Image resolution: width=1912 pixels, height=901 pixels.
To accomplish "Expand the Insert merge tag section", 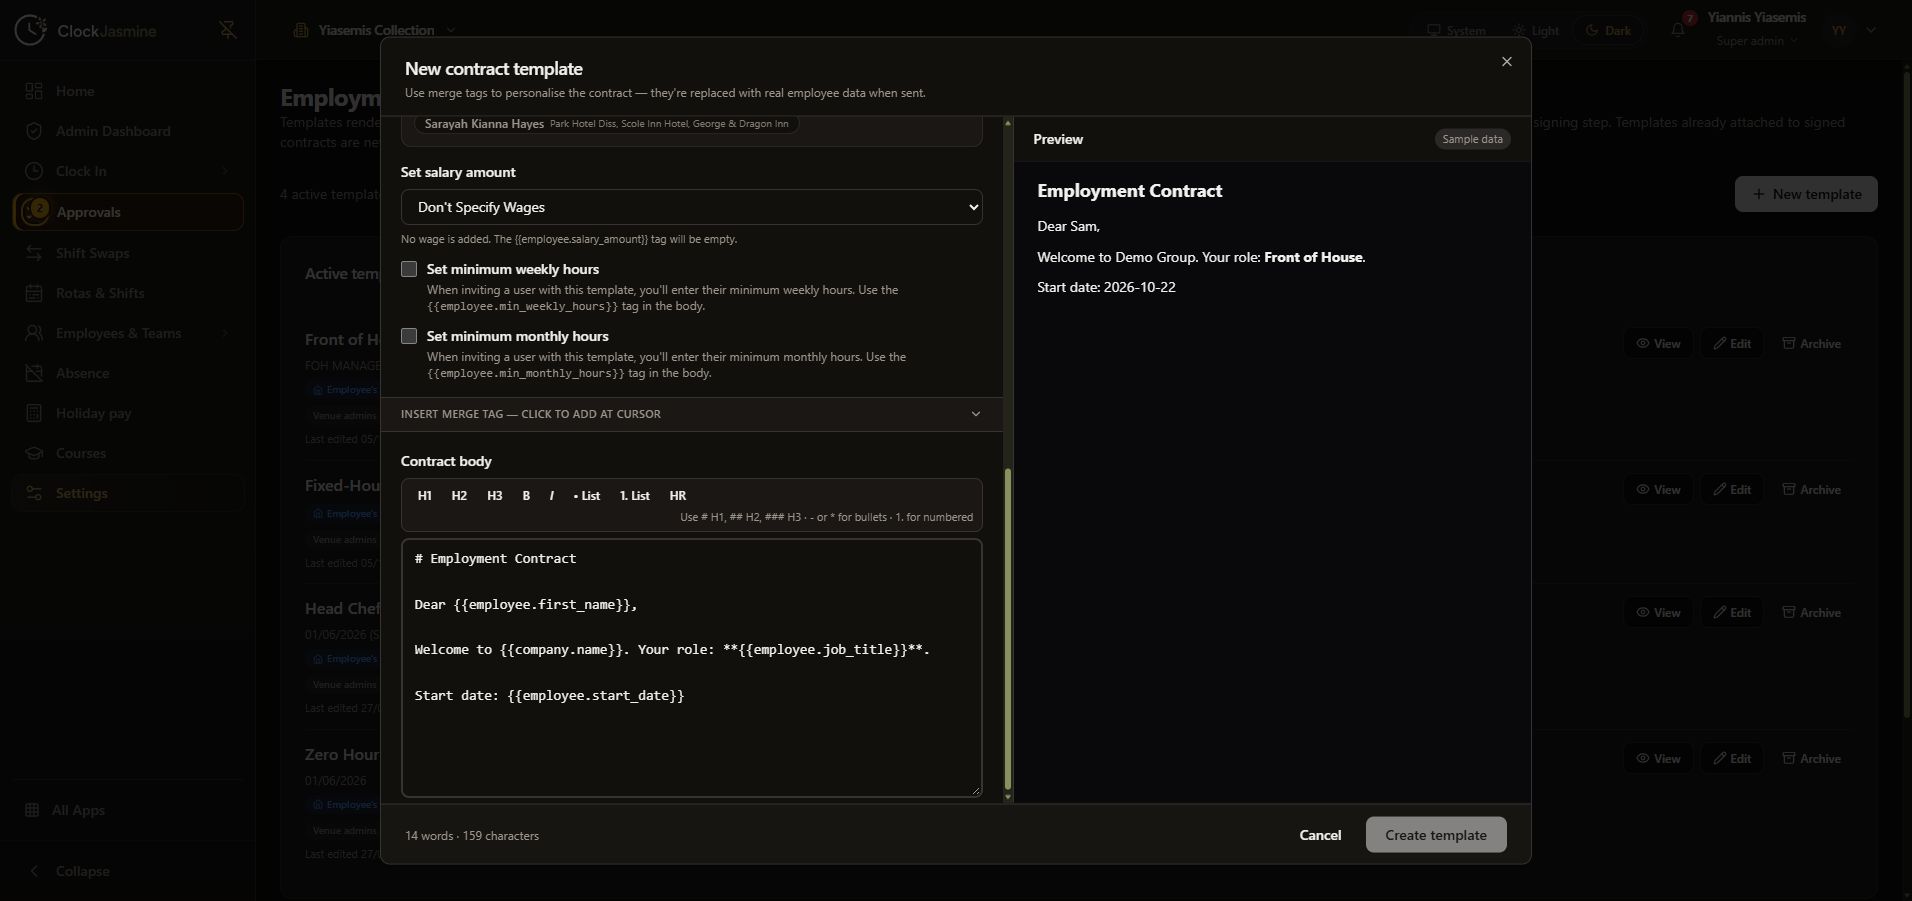I will point(691,414).
